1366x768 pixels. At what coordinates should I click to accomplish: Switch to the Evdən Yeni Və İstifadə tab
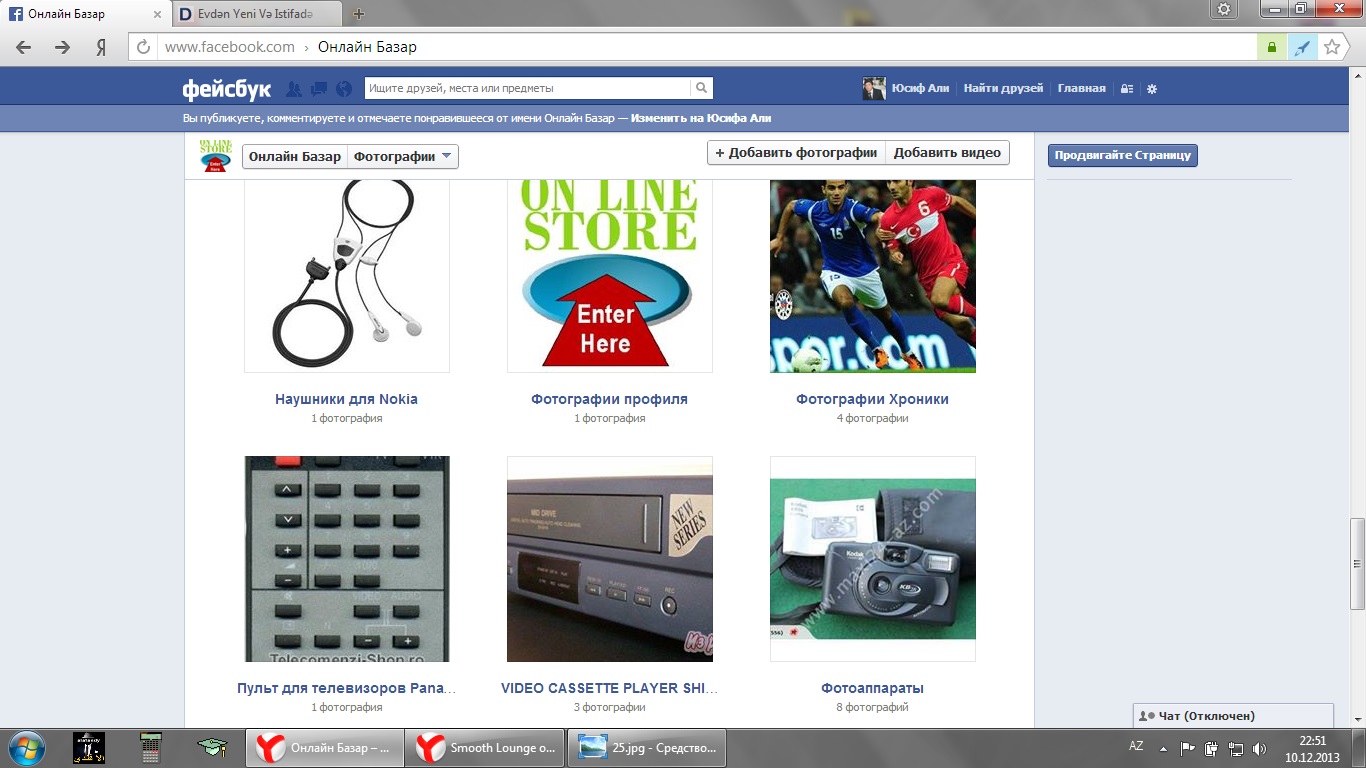pyautogui.click(x=256, y=14)
